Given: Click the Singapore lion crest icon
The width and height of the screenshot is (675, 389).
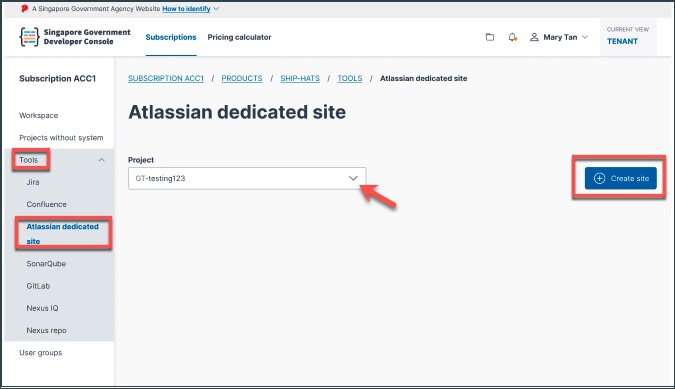Looking at the screenshot, I should pos(25,8).
